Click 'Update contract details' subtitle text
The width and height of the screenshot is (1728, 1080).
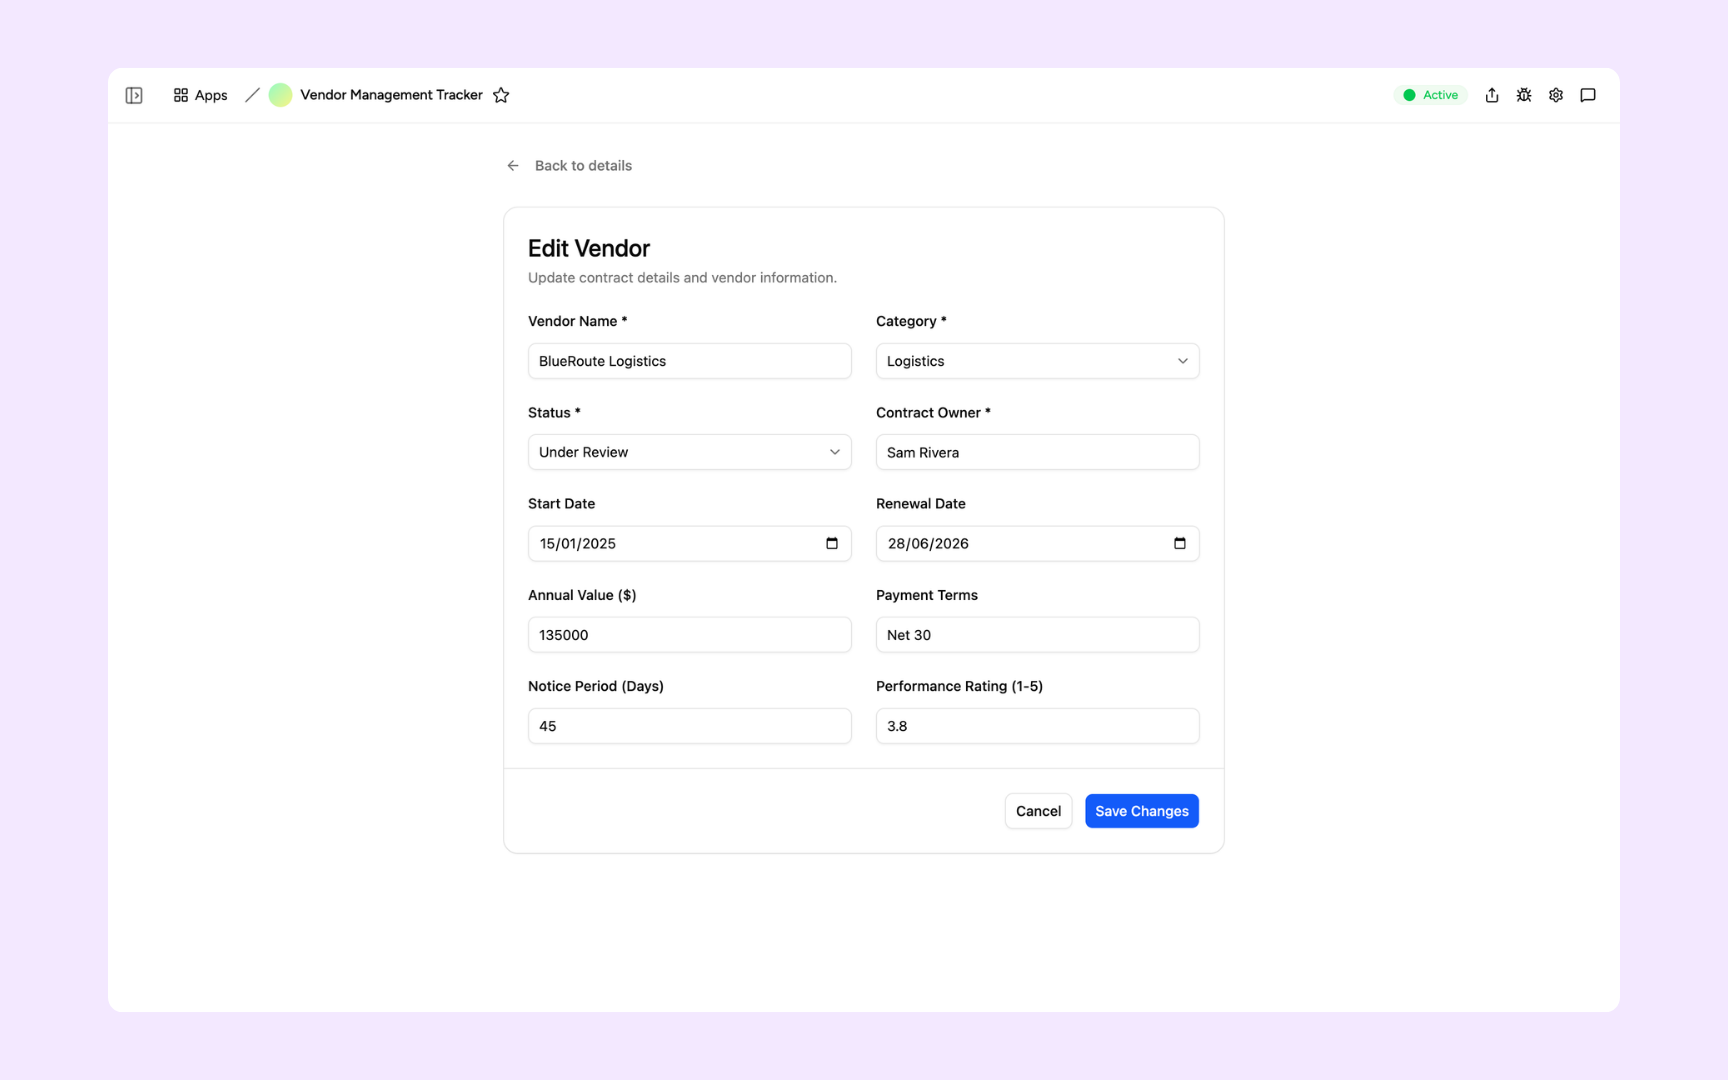click(682, 278)
